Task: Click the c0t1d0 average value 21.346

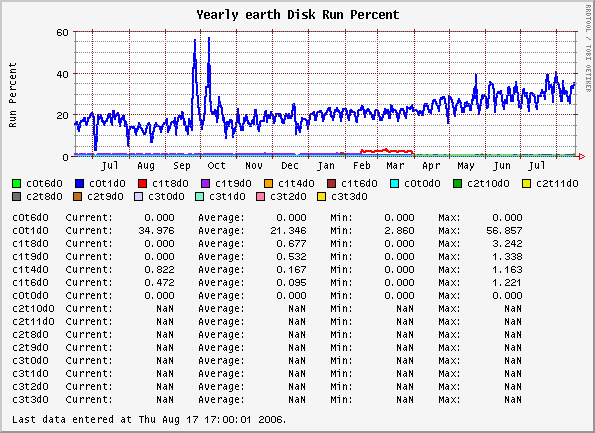Action: click(x=288, y=230)
